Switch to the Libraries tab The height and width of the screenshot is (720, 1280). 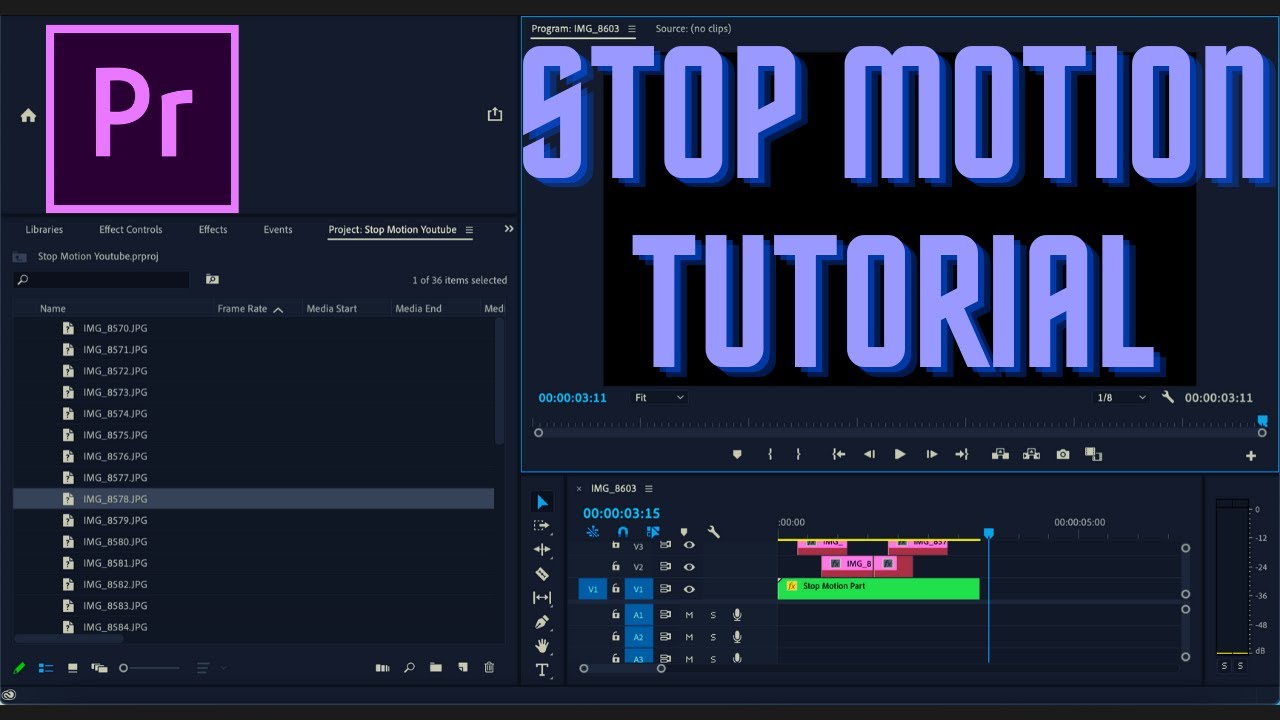point(44,230)
